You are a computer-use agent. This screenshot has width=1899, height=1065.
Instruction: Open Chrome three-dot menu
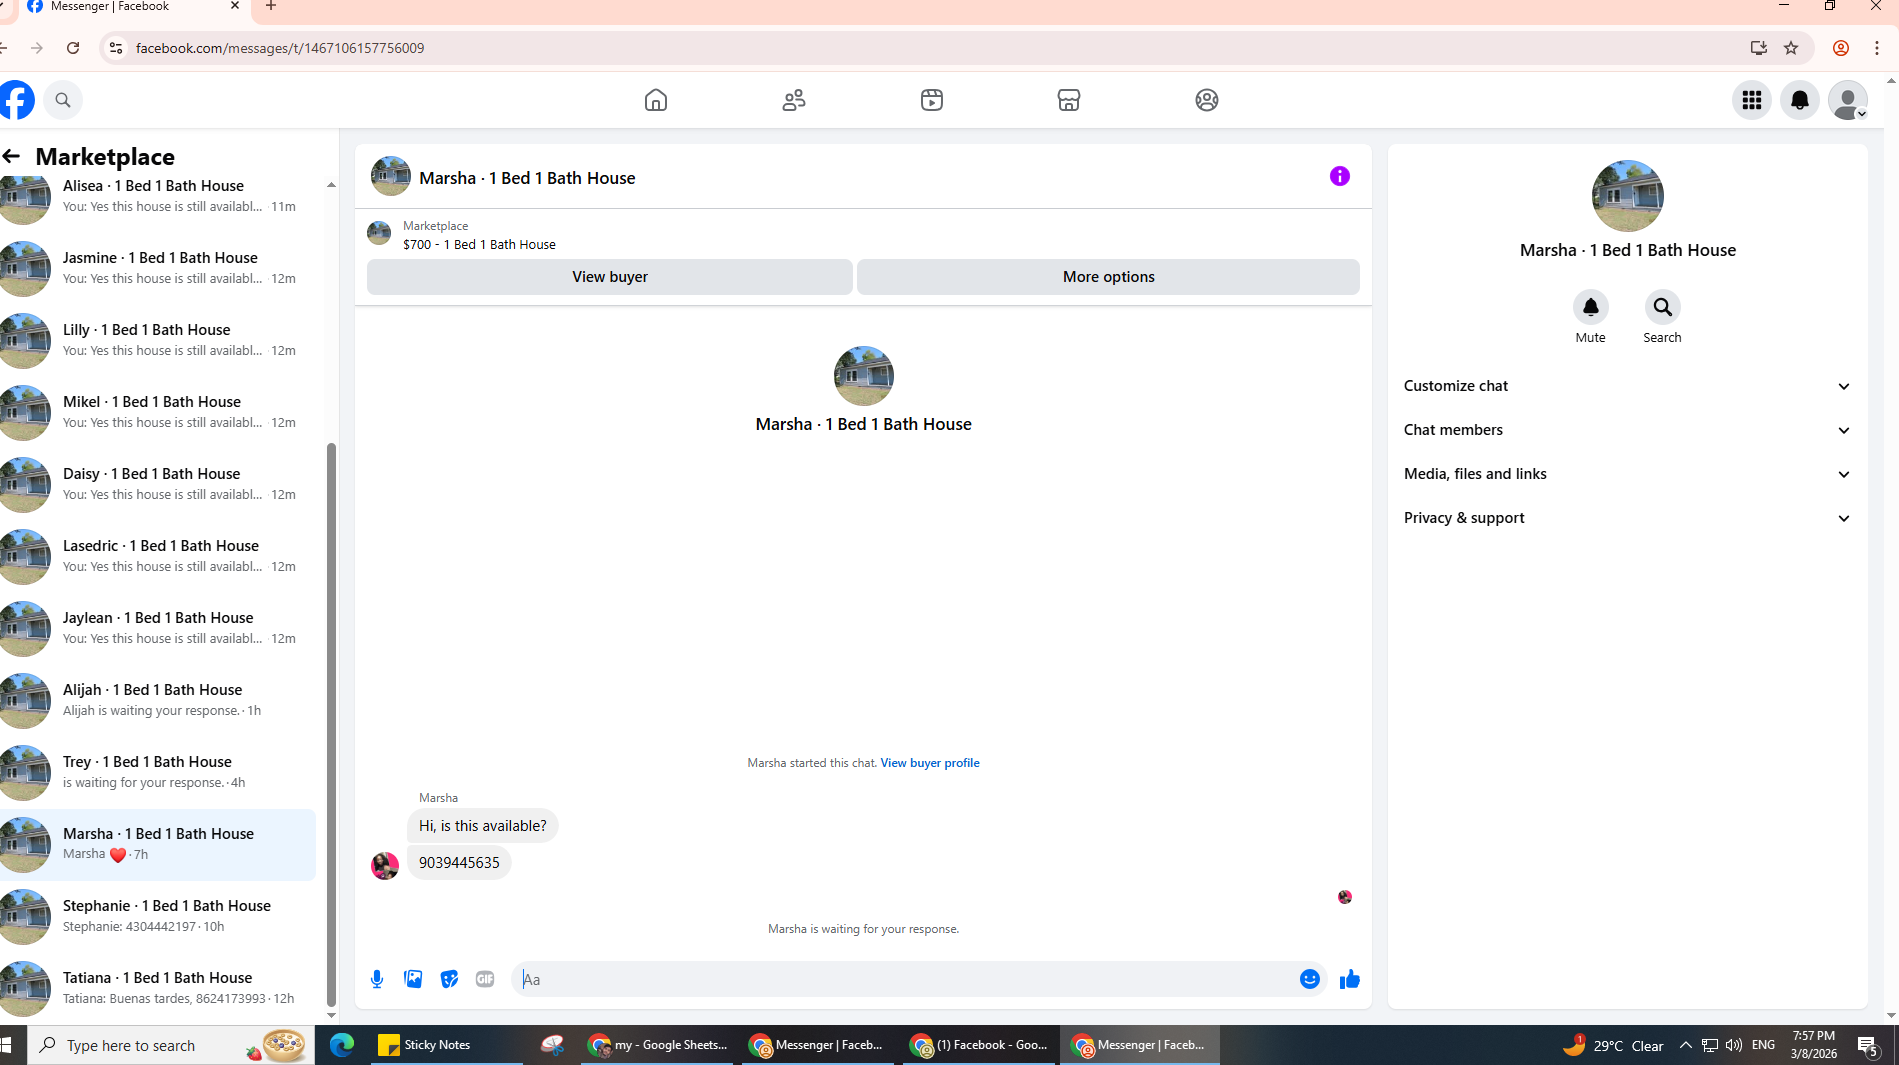click(x=1877, y=48)
